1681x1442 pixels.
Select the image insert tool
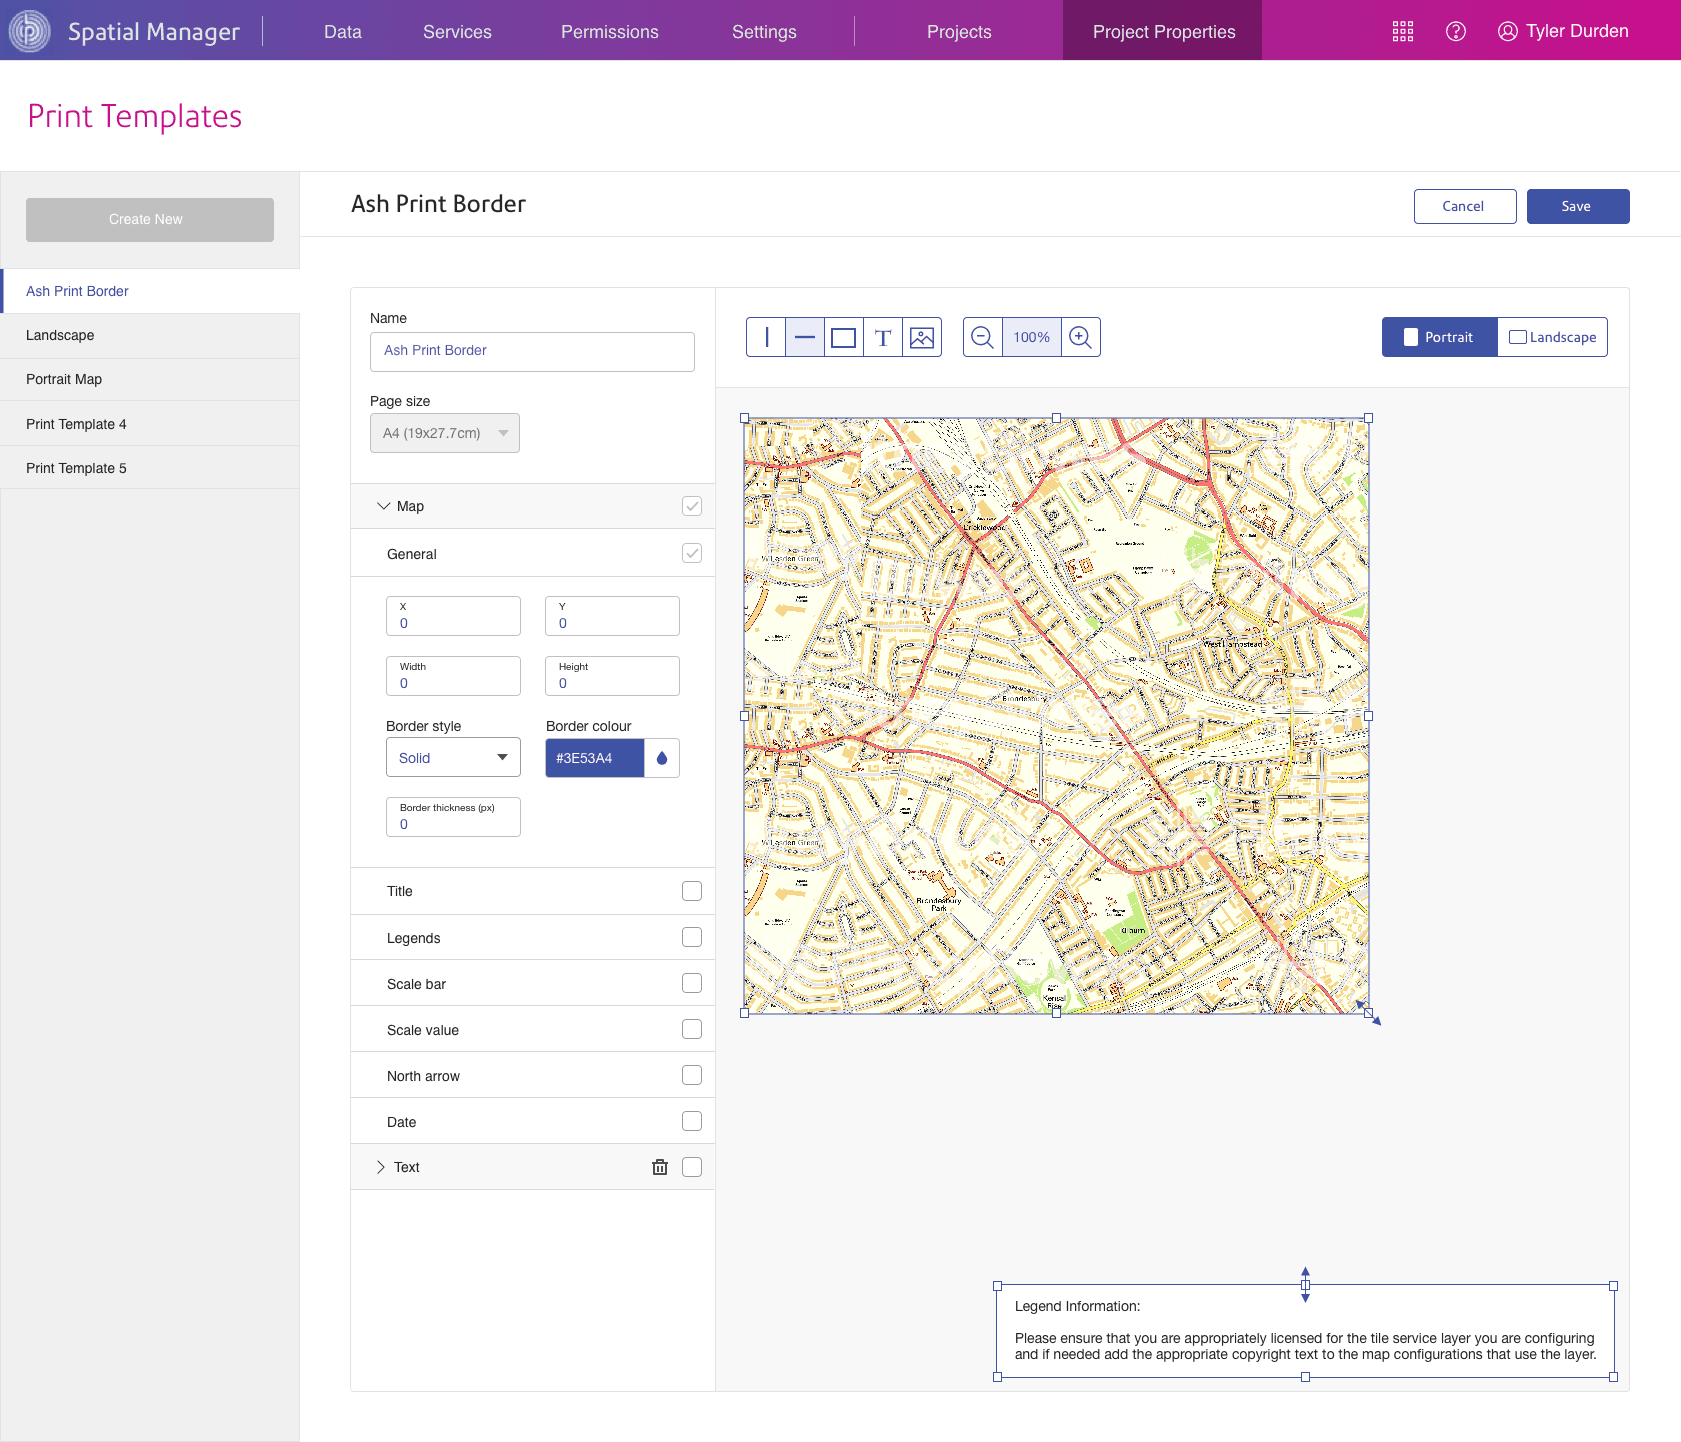pyautogui.click(x=922, y=337)
